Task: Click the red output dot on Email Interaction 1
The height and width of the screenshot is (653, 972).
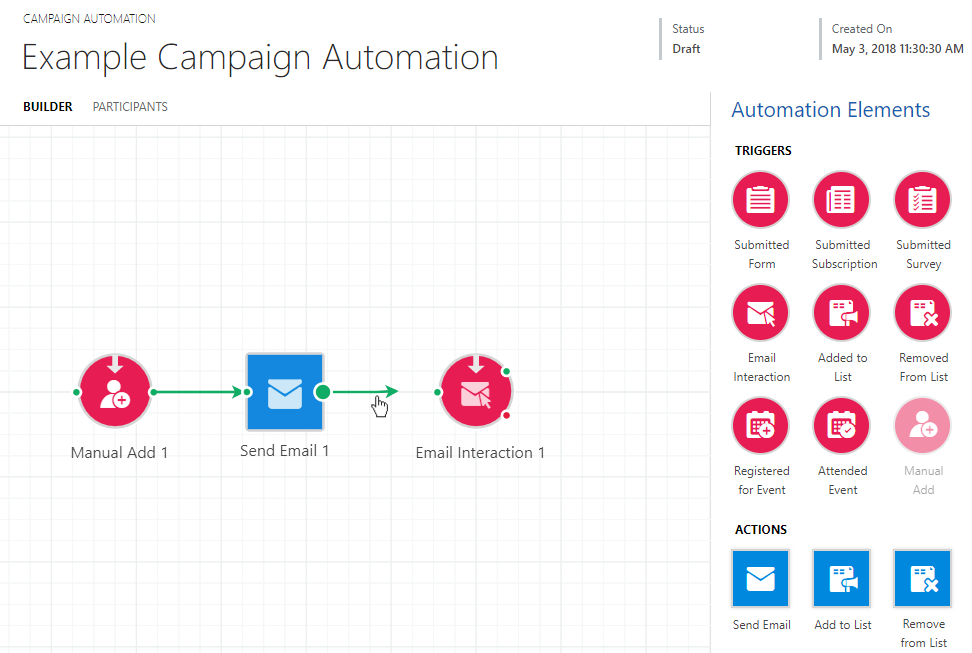Action: (506, 415)
